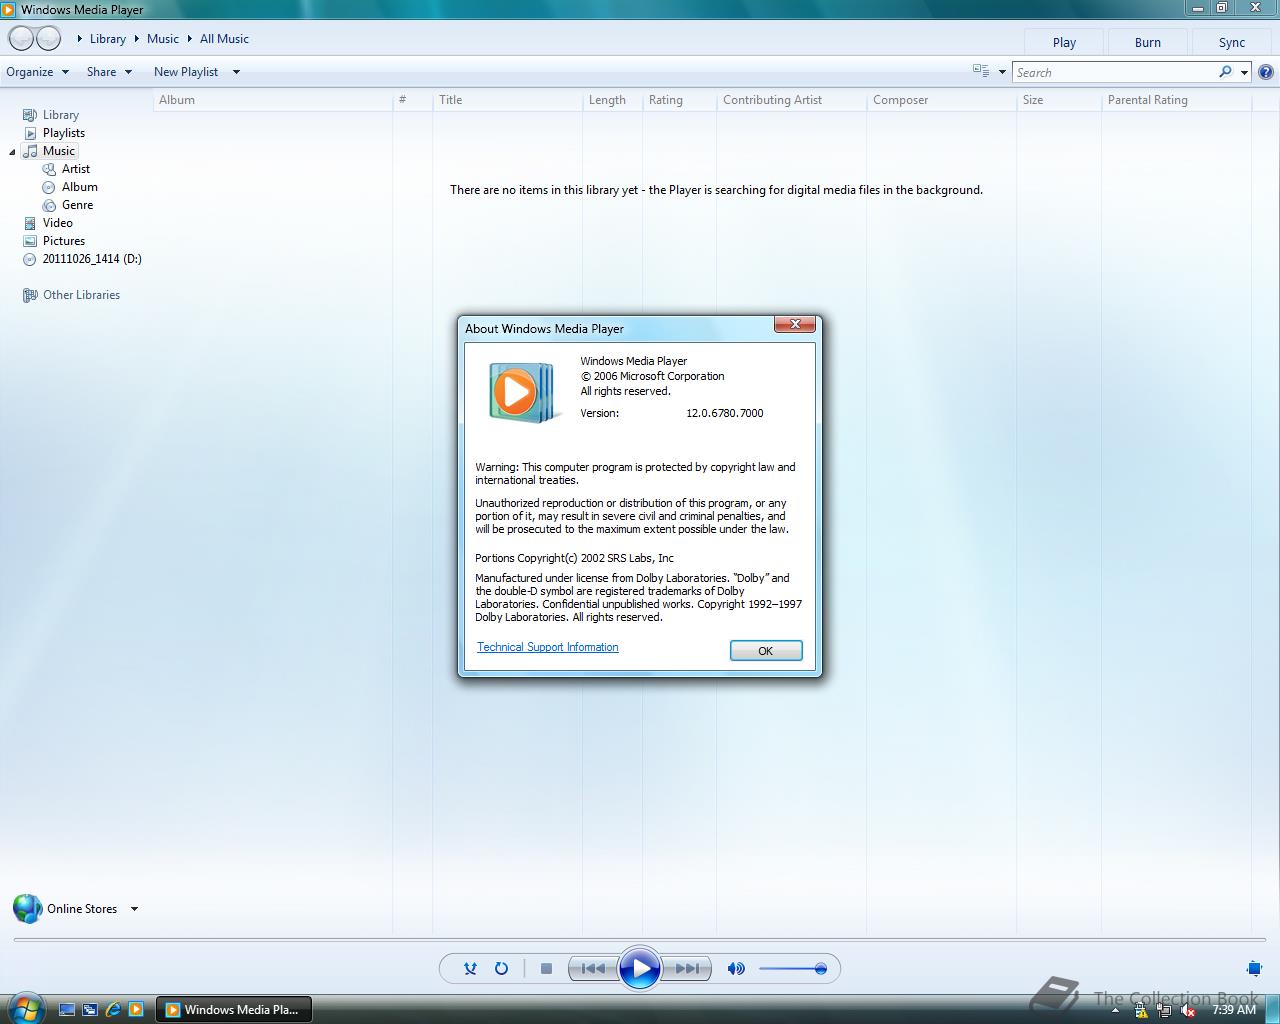Click Library in the breadcrumb

[108, 39]
